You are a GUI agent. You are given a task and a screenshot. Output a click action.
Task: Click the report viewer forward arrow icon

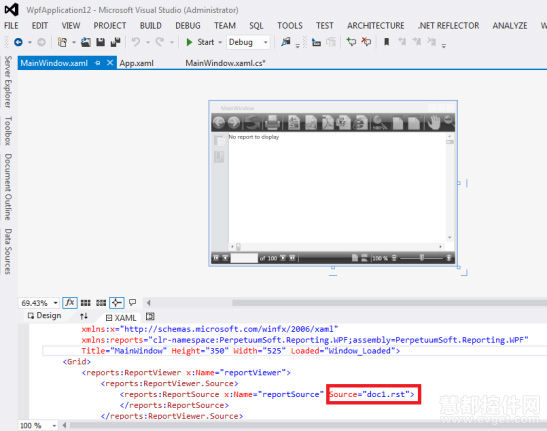point(234,122)
